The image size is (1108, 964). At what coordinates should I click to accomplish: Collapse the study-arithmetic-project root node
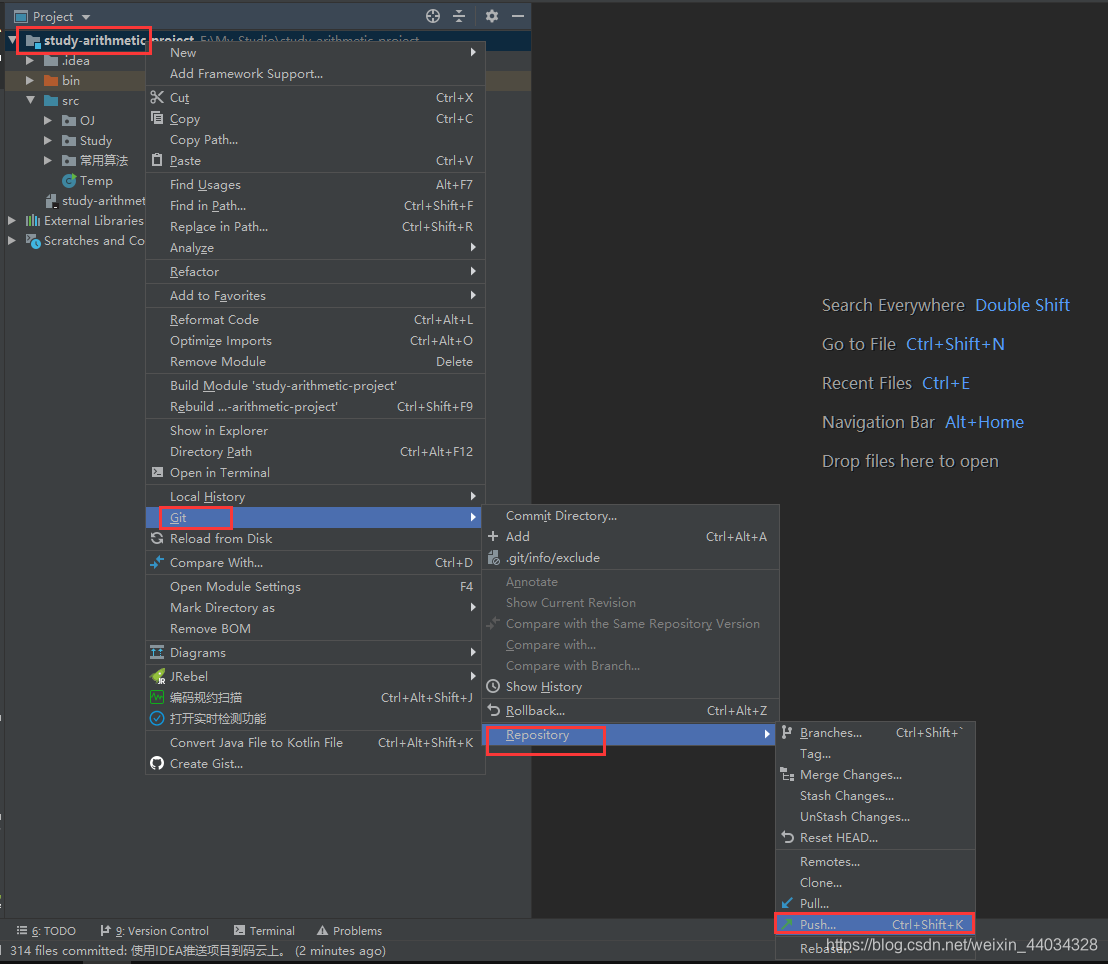pos(13,40)
